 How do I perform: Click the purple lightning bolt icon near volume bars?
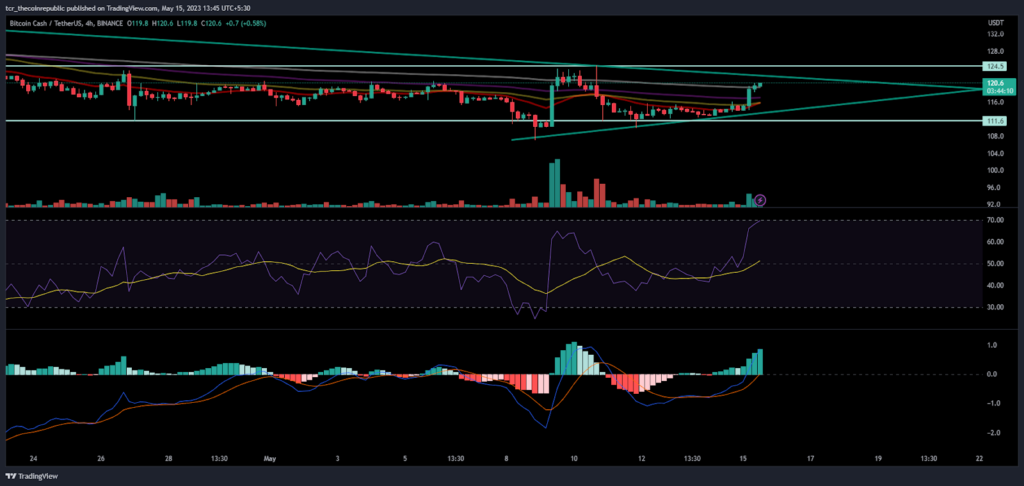tap(760, 200)
